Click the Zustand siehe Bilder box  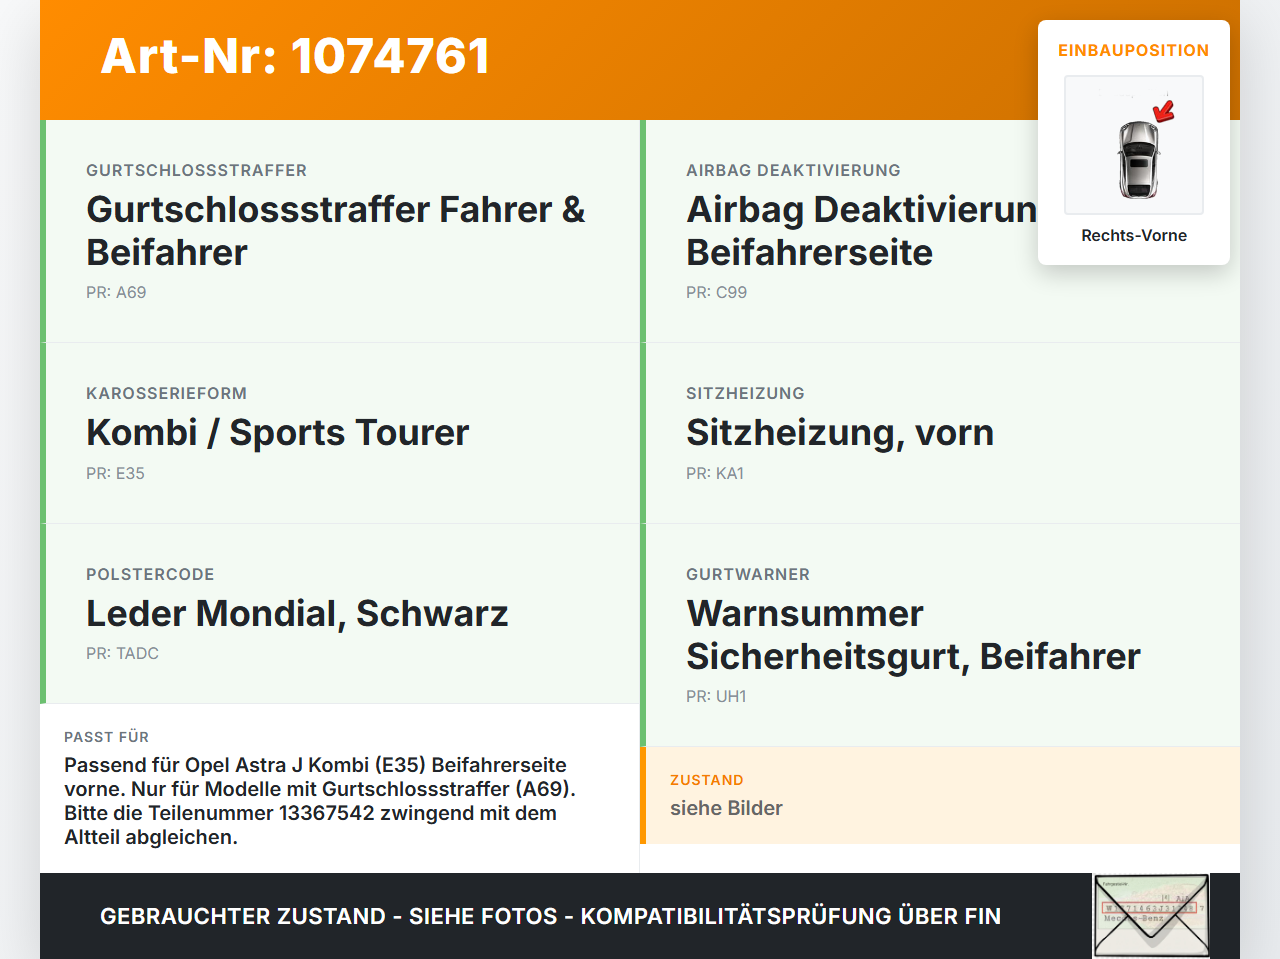coord(940,795)
